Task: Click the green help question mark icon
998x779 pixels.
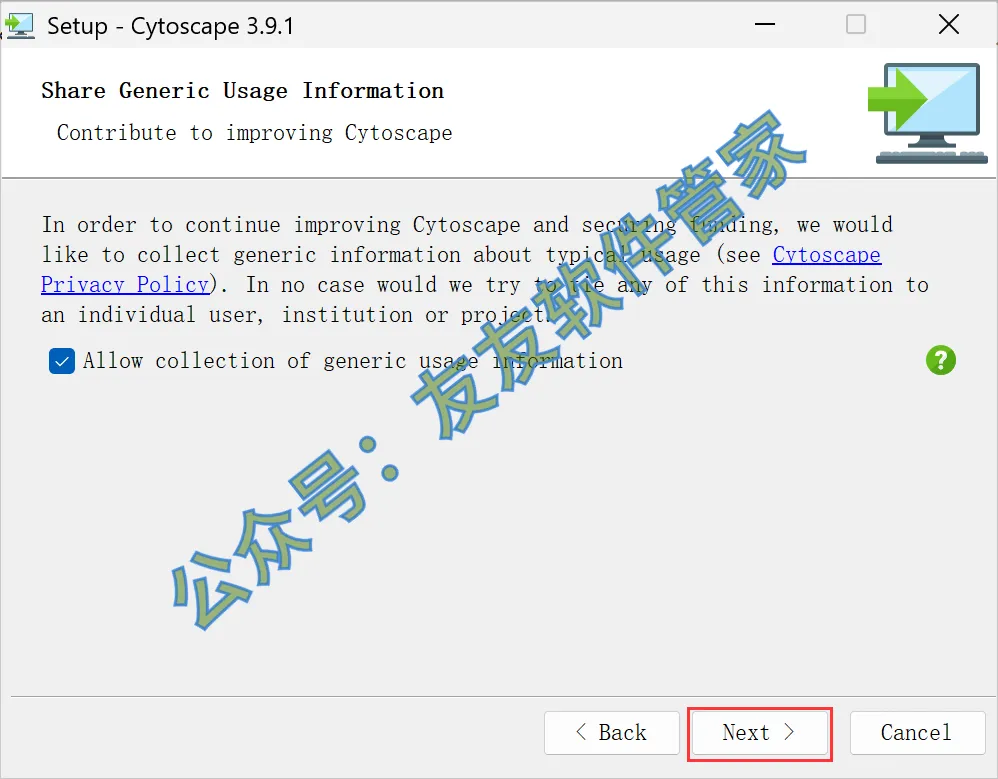Action: 941,360
